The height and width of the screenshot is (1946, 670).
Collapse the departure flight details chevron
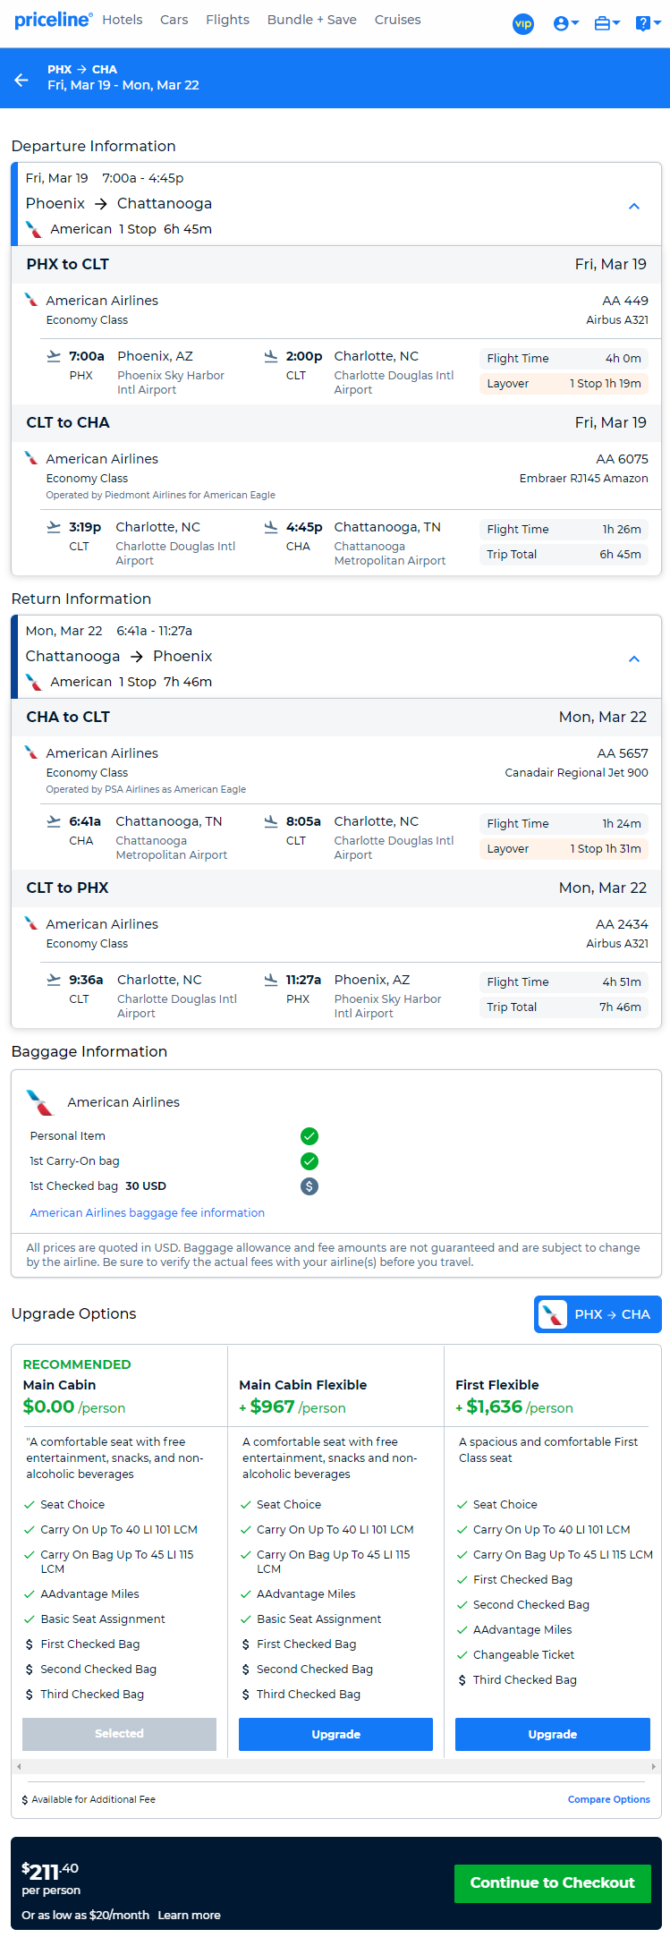point(634,206)
